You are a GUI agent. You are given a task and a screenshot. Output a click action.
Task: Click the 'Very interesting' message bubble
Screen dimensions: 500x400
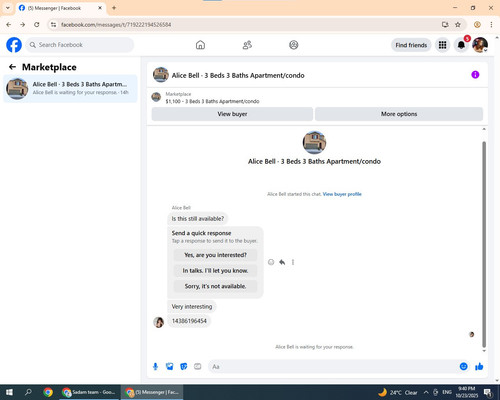[x=192, y=306]
